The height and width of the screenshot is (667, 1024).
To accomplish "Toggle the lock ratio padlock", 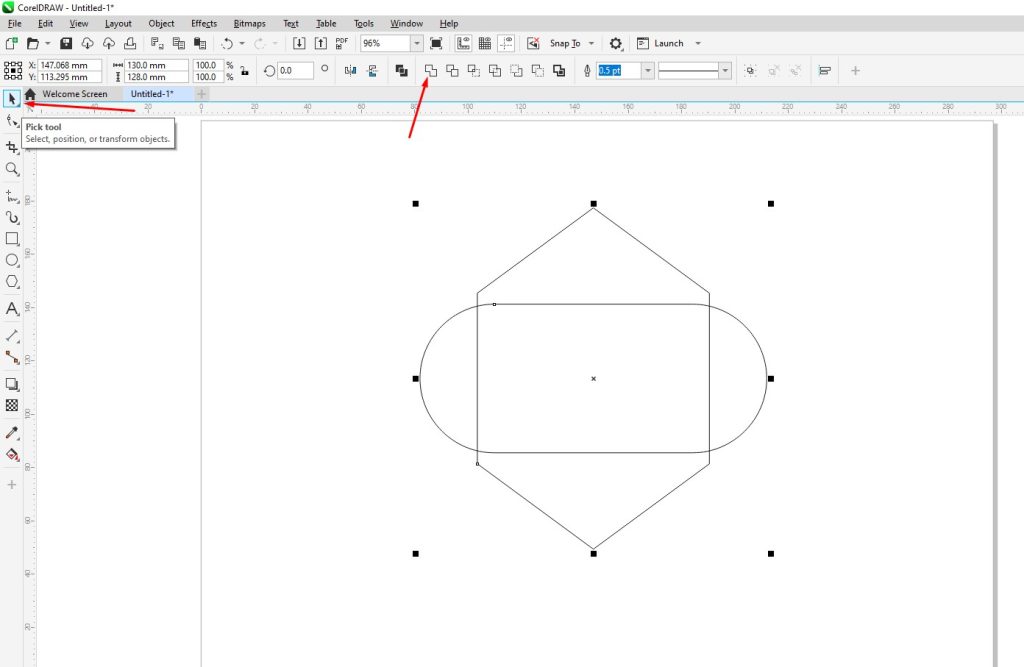I will [244, 71].
